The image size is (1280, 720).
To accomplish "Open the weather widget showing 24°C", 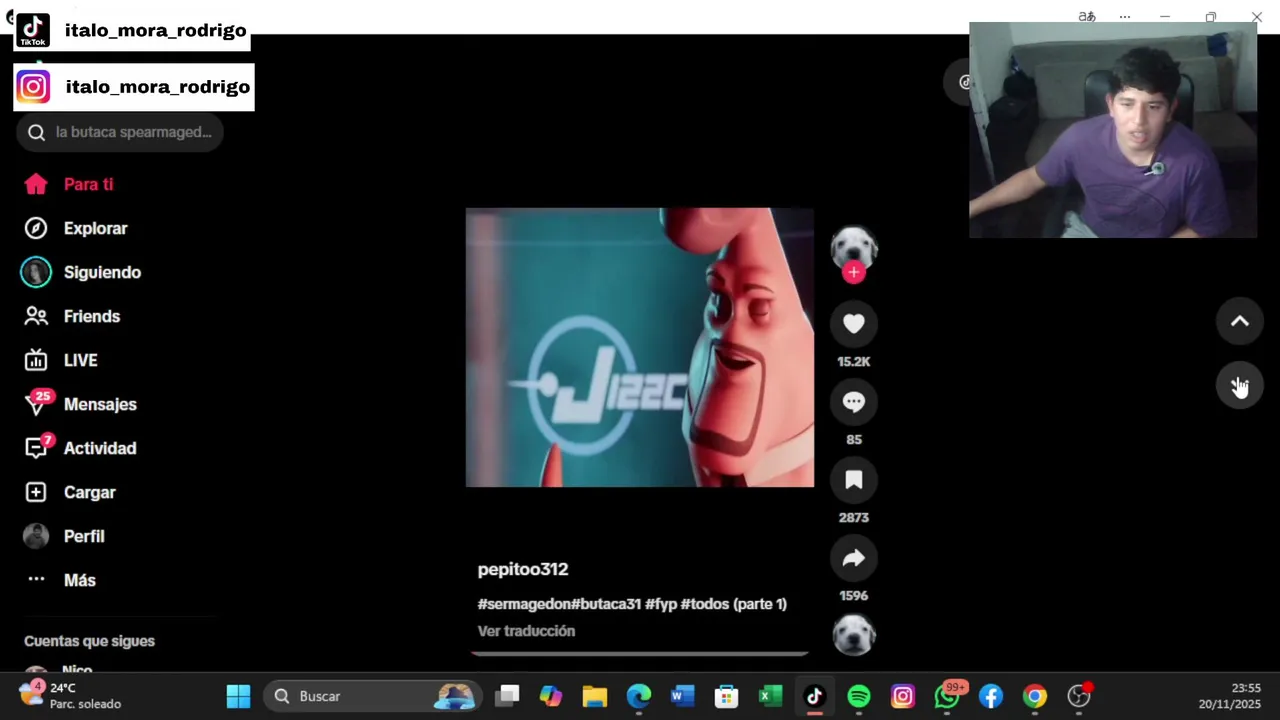I will (72, 696).
